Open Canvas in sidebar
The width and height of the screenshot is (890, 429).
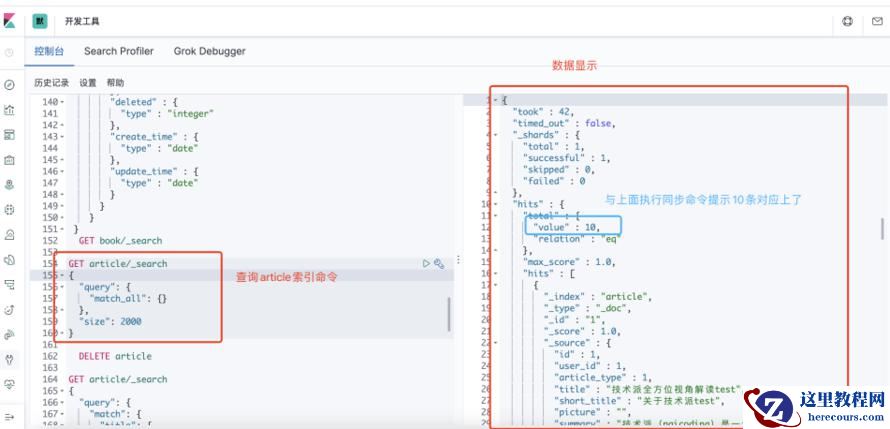click(9, 160)
